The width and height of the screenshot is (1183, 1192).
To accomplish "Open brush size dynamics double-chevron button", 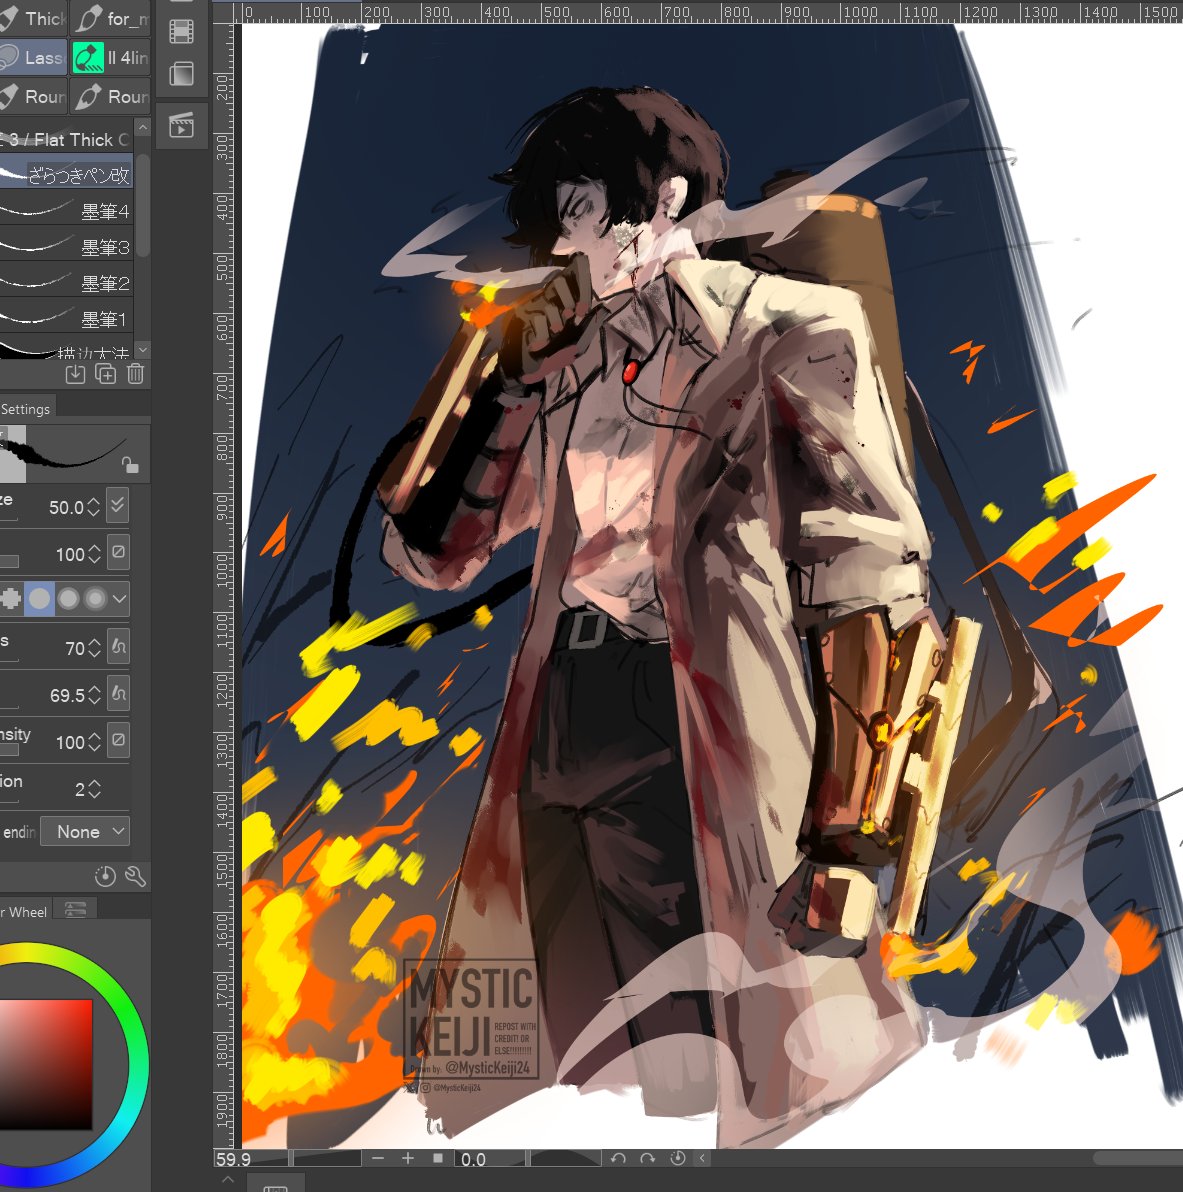I will pyautogui.click(x=118, y=506).
